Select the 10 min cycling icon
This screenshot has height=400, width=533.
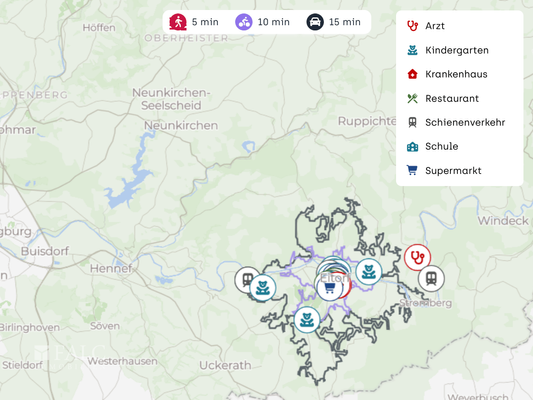[x=244, y=22]
